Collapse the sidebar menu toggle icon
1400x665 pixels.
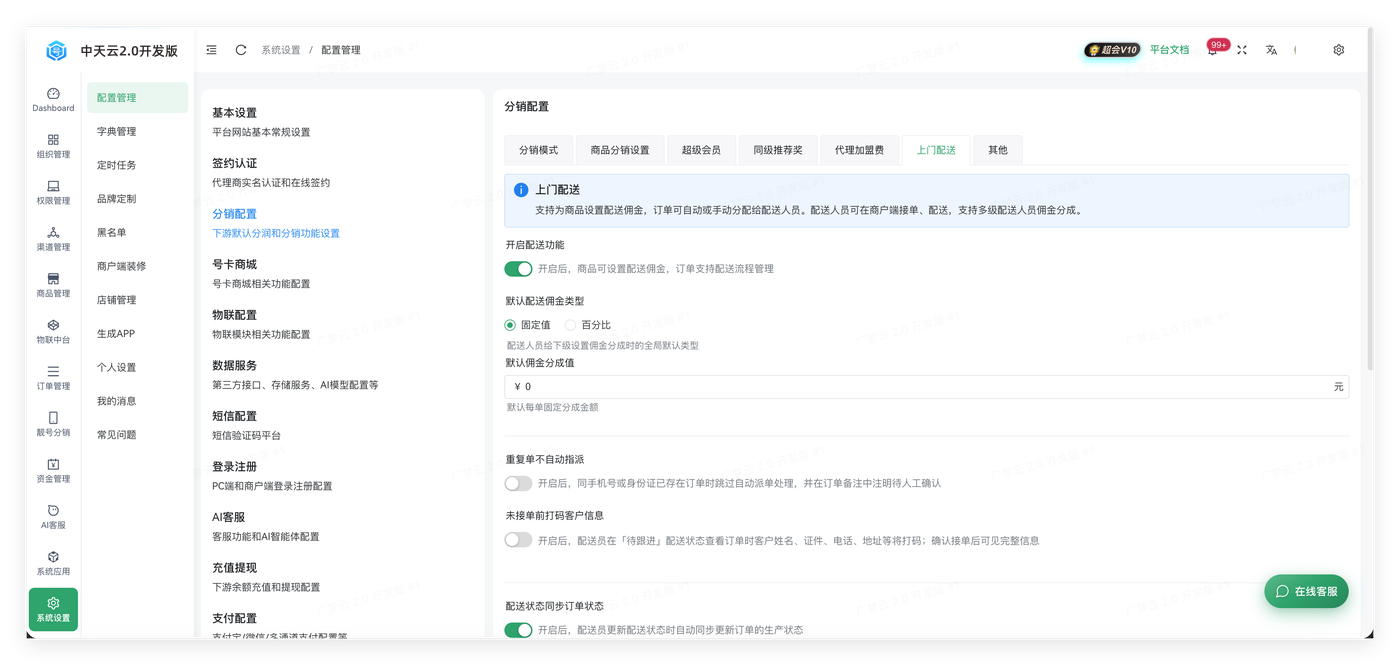point(212,50)
